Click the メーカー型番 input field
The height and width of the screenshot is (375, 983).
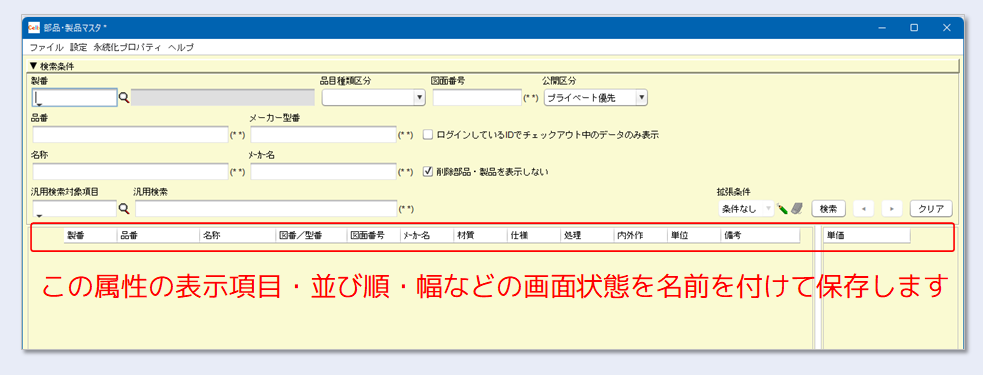[323, 135]
